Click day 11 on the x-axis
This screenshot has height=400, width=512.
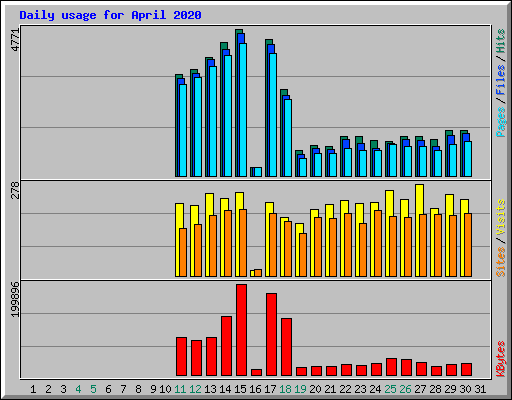pyautogui.click(x=180, y=389)
